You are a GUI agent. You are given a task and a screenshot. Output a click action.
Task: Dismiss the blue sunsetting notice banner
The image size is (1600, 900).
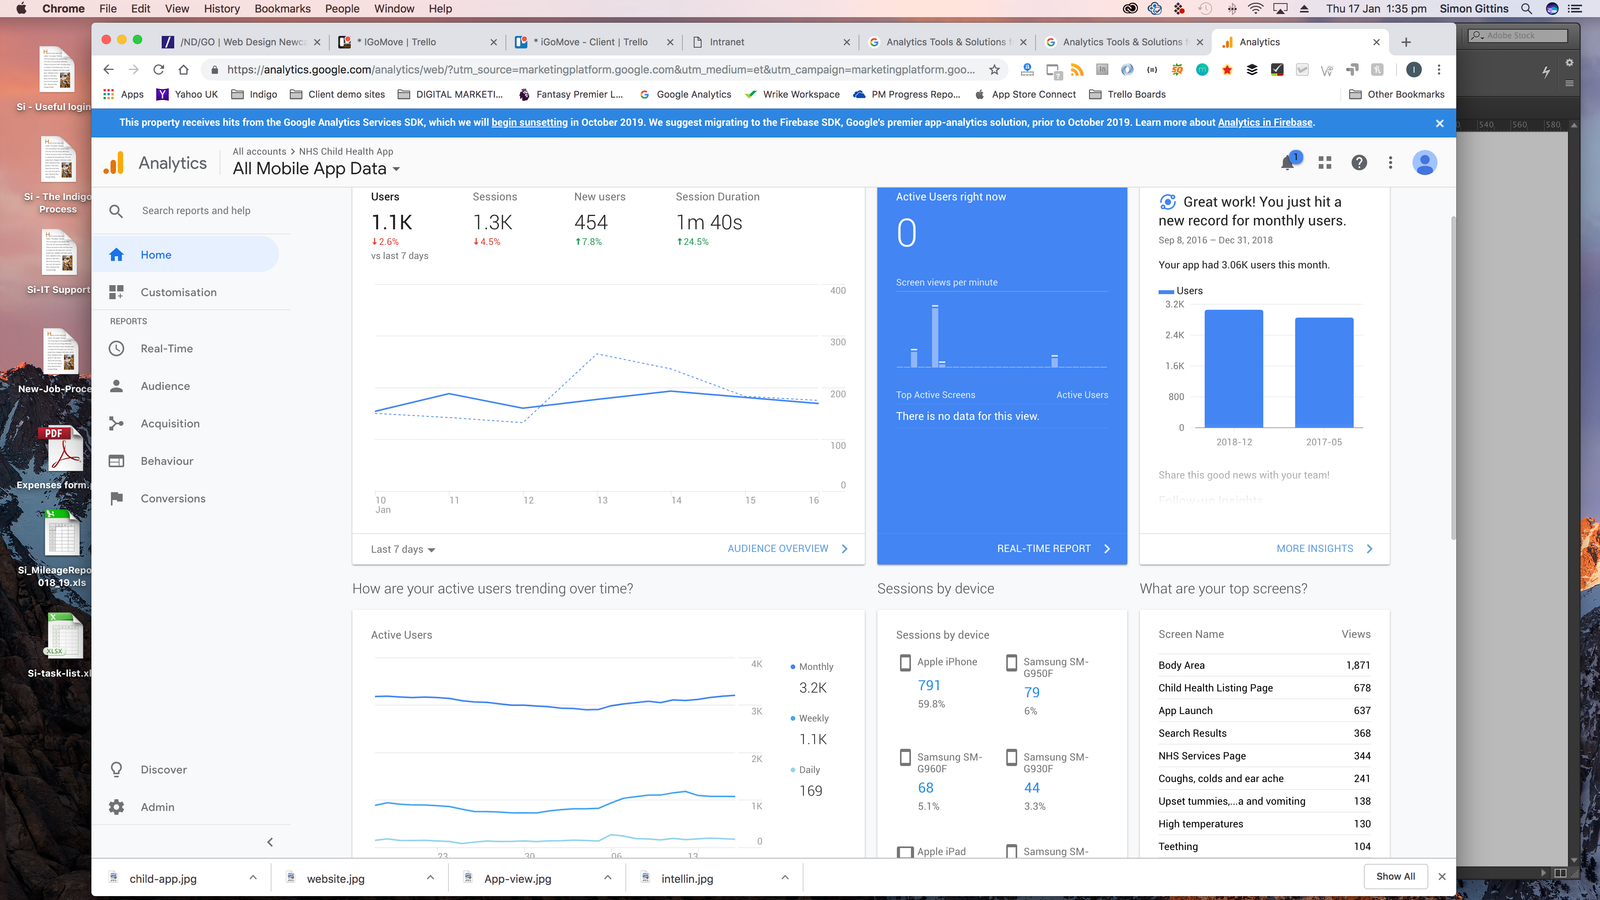1440,123
